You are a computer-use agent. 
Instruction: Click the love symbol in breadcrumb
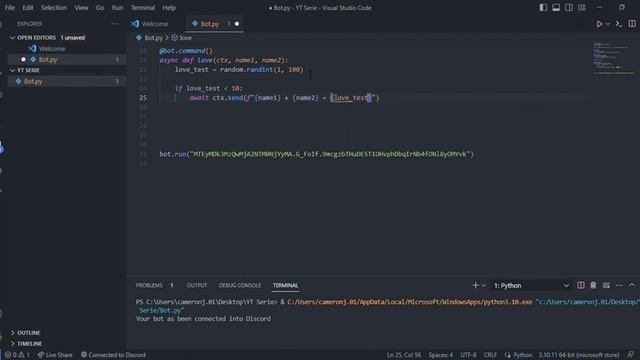[x=182, y=38]
